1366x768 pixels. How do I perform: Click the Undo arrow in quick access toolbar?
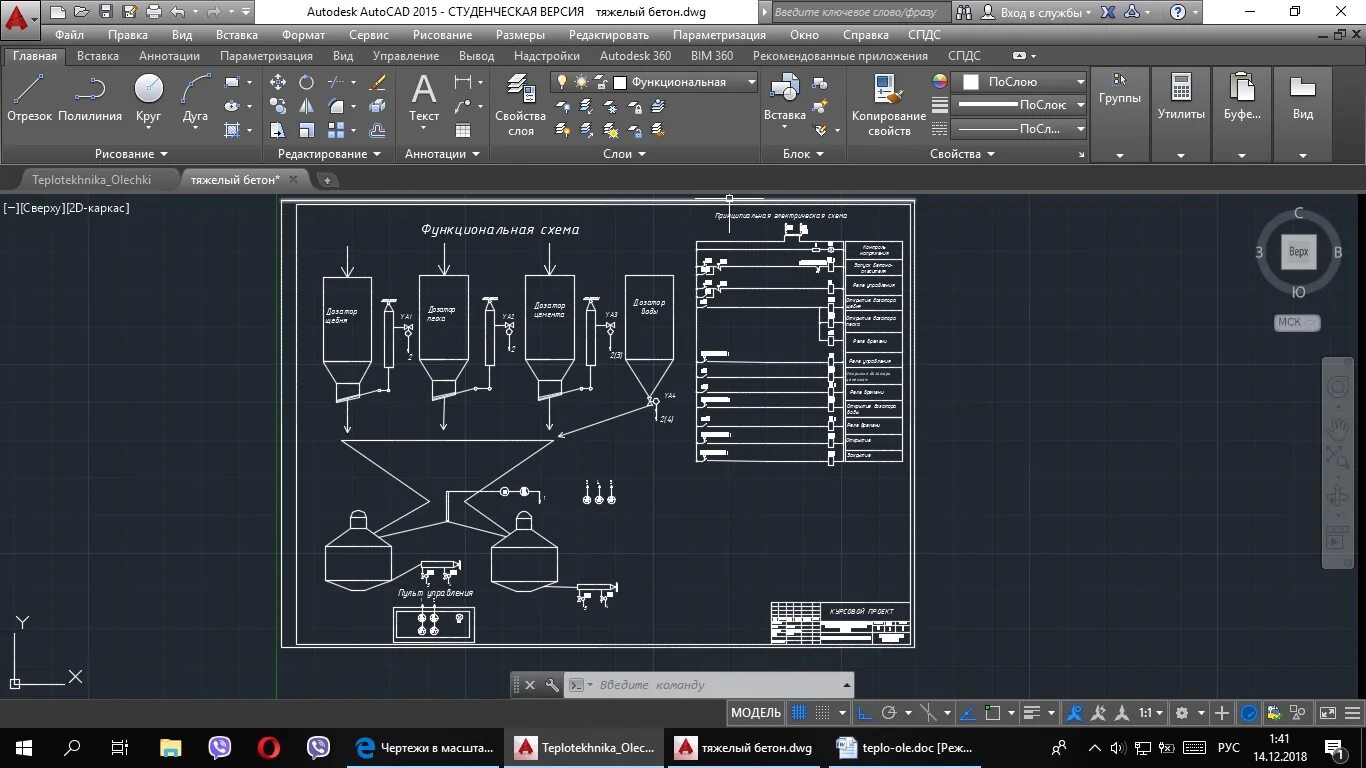tap(177, 12)
